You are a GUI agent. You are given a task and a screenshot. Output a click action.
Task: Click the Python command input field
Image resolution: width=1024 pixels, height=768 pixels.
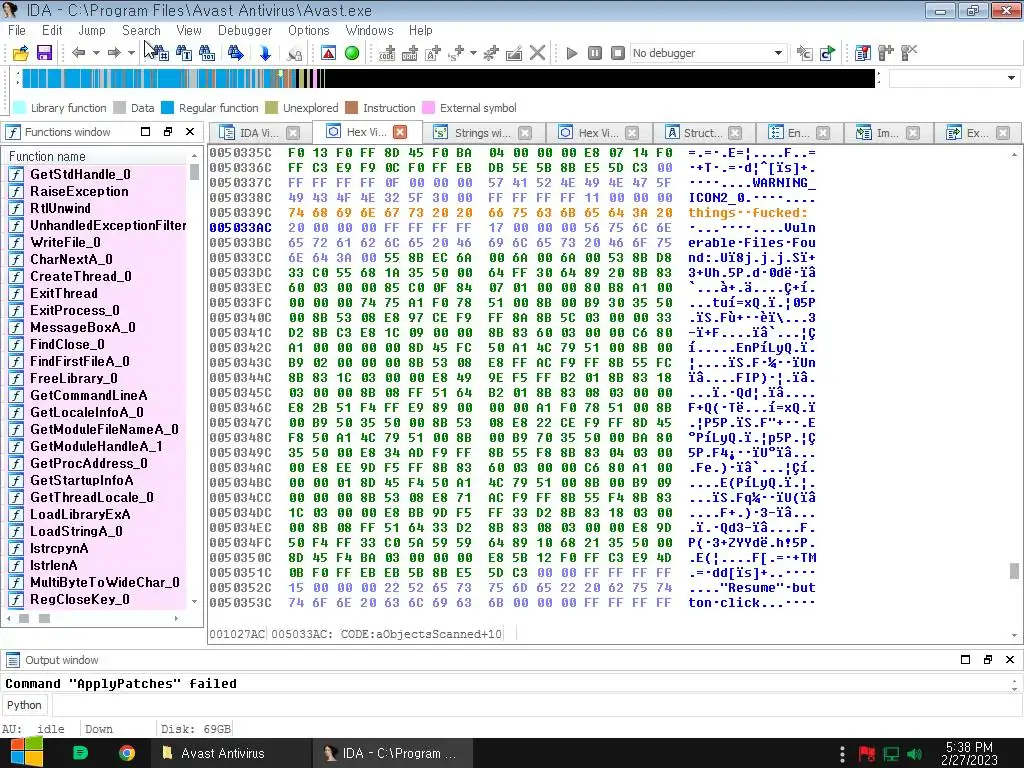click(x=536, y=705)
